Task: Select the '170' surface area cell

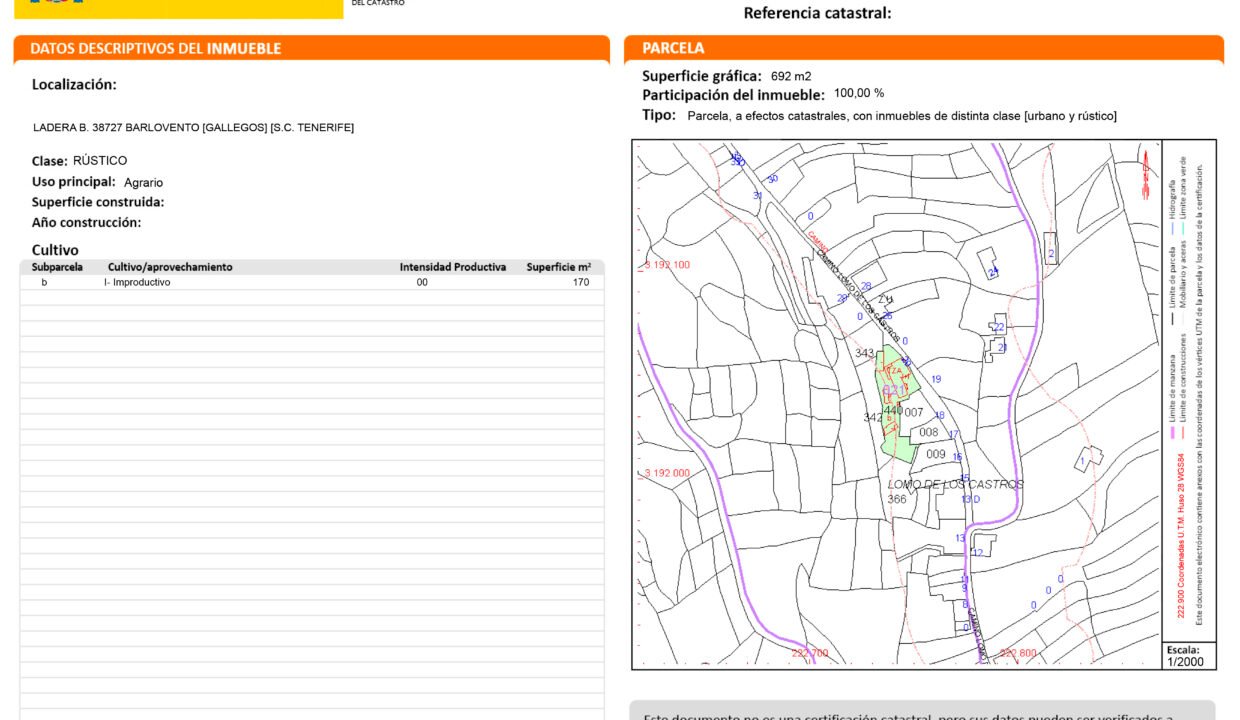Action: 581,283
